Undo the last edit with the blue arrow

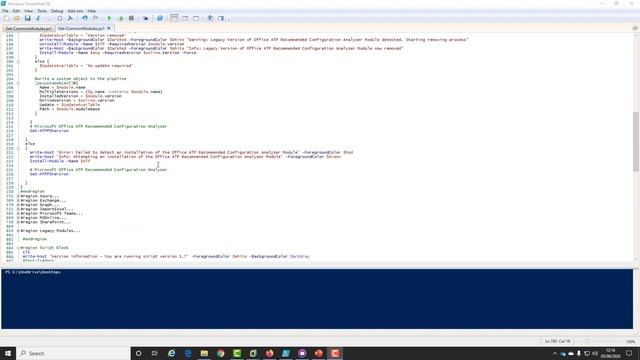[84, 18]
